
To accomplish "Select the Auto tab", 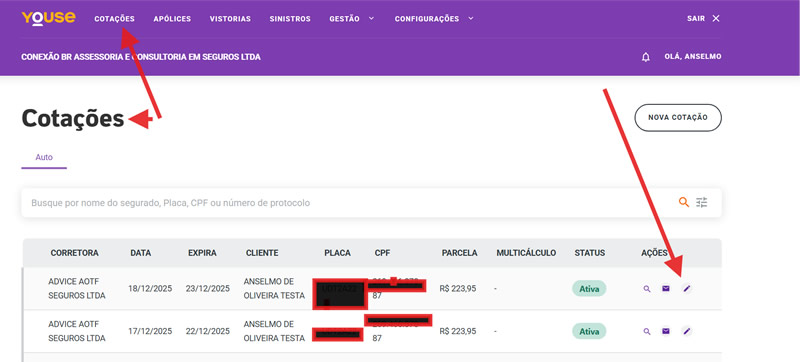I will 44,158.
